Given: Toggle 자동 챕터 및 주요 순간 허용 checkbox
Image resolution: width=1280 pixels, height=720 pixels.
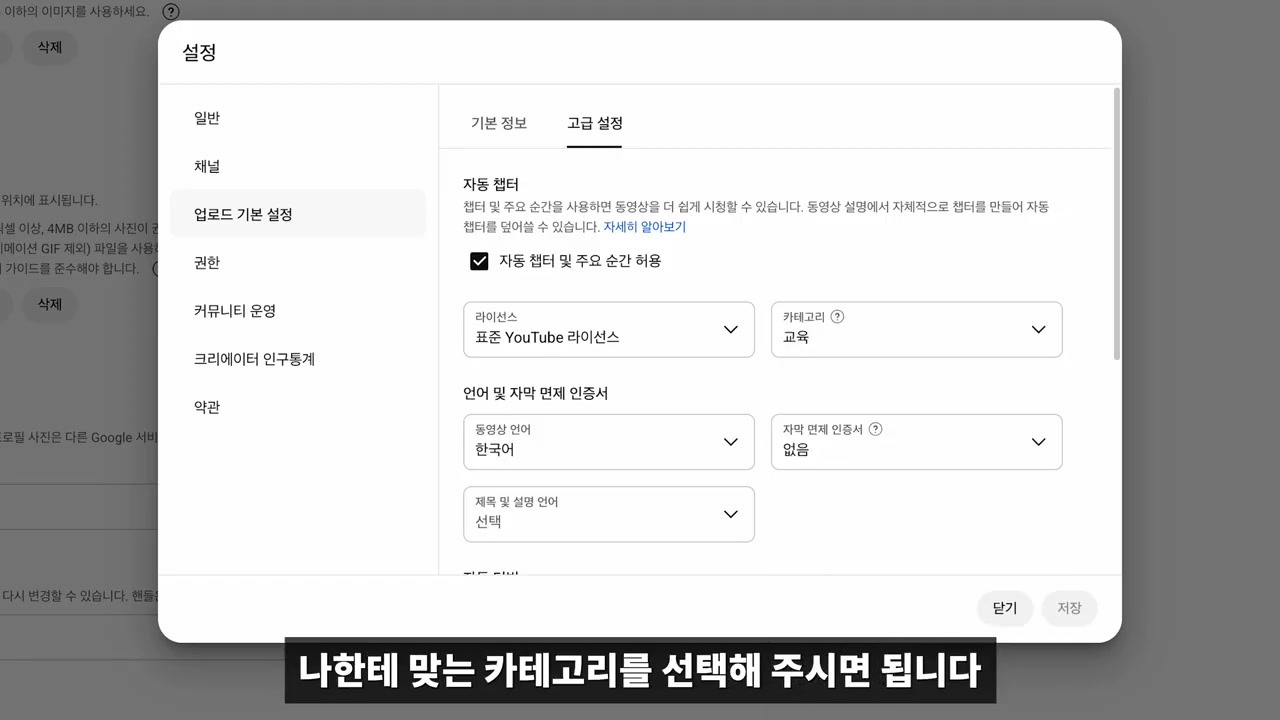Looking at the screenshot, I should [479, 261].
